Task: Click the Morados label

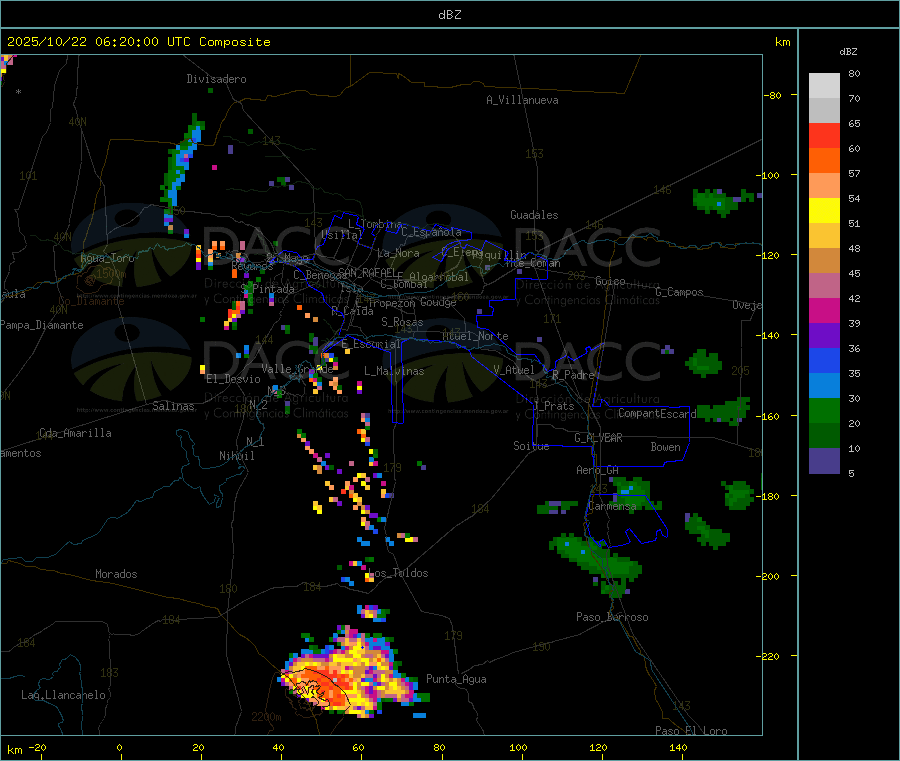Action: click(116, 574)
